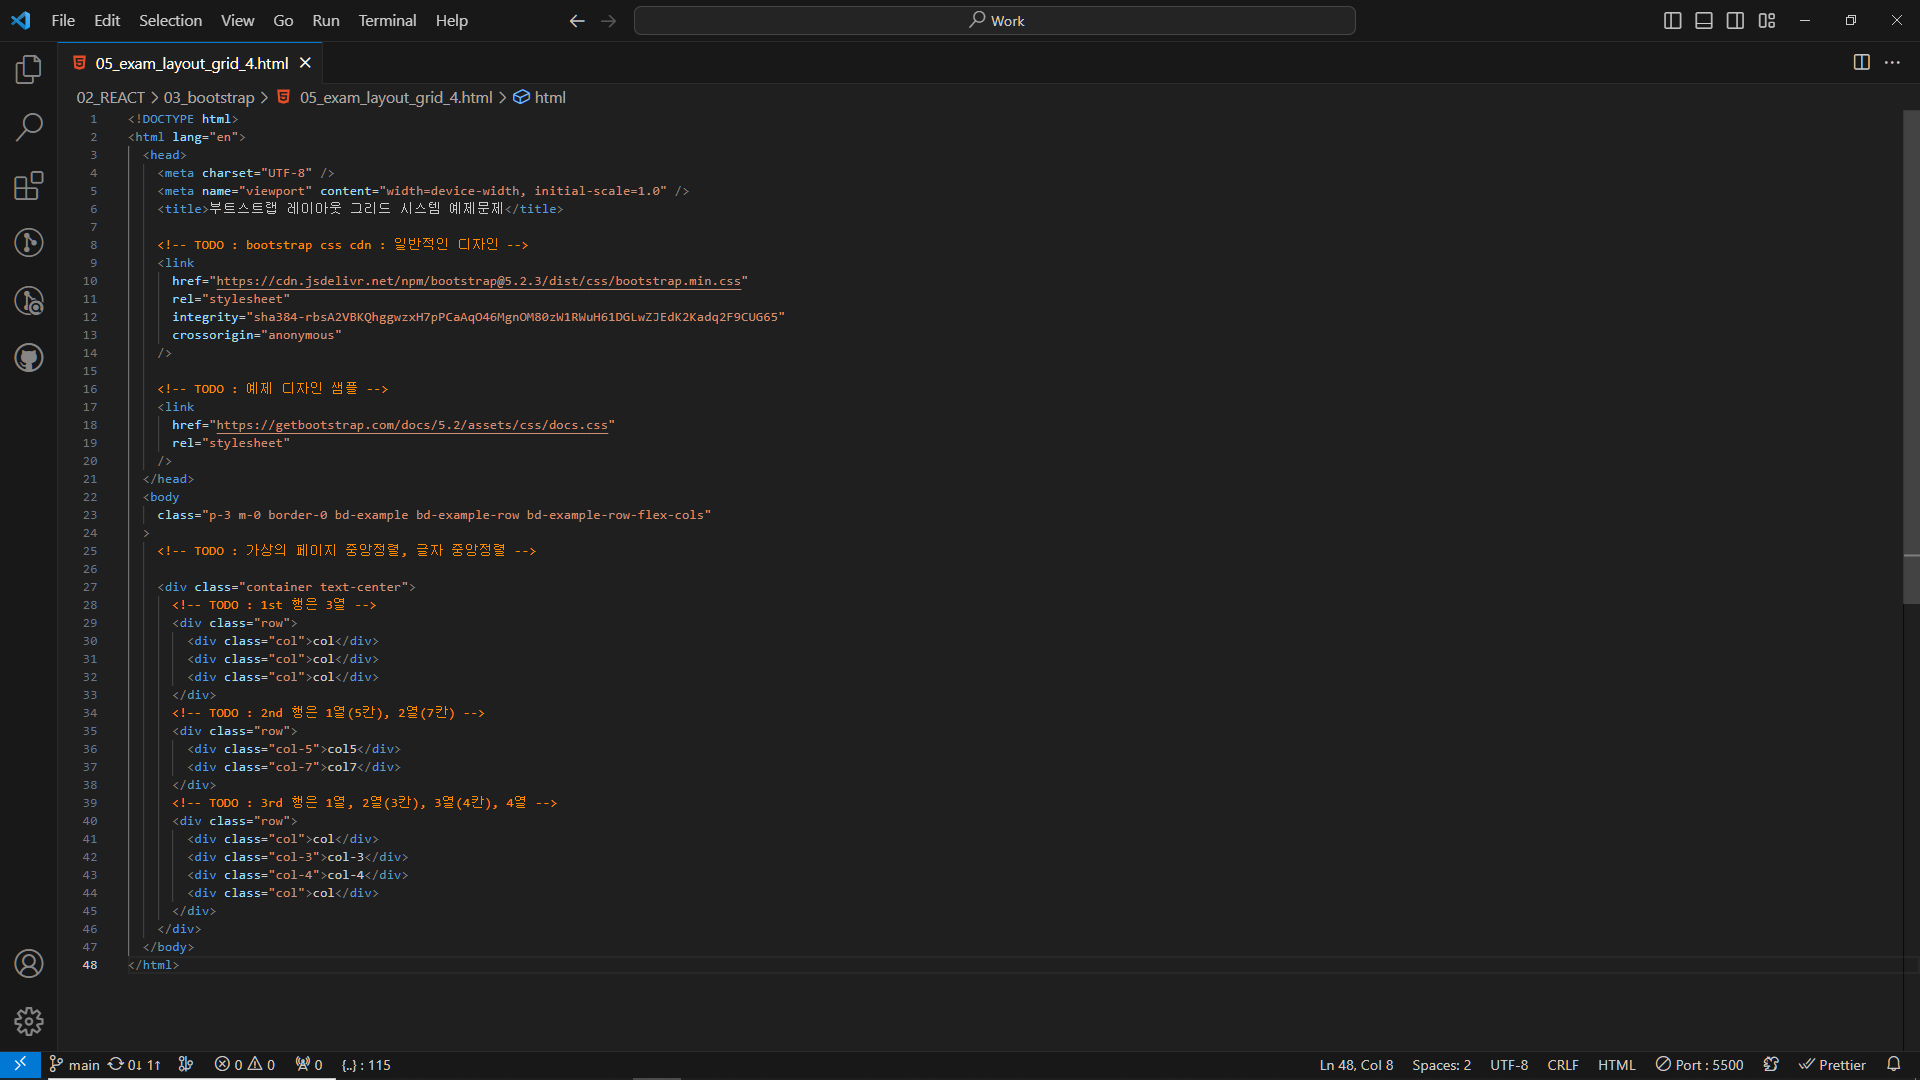The width and height of the screenshot is (1920, 1080).
Task: Open HTML language mode selector
Action: click(x=1616, y=1065)
